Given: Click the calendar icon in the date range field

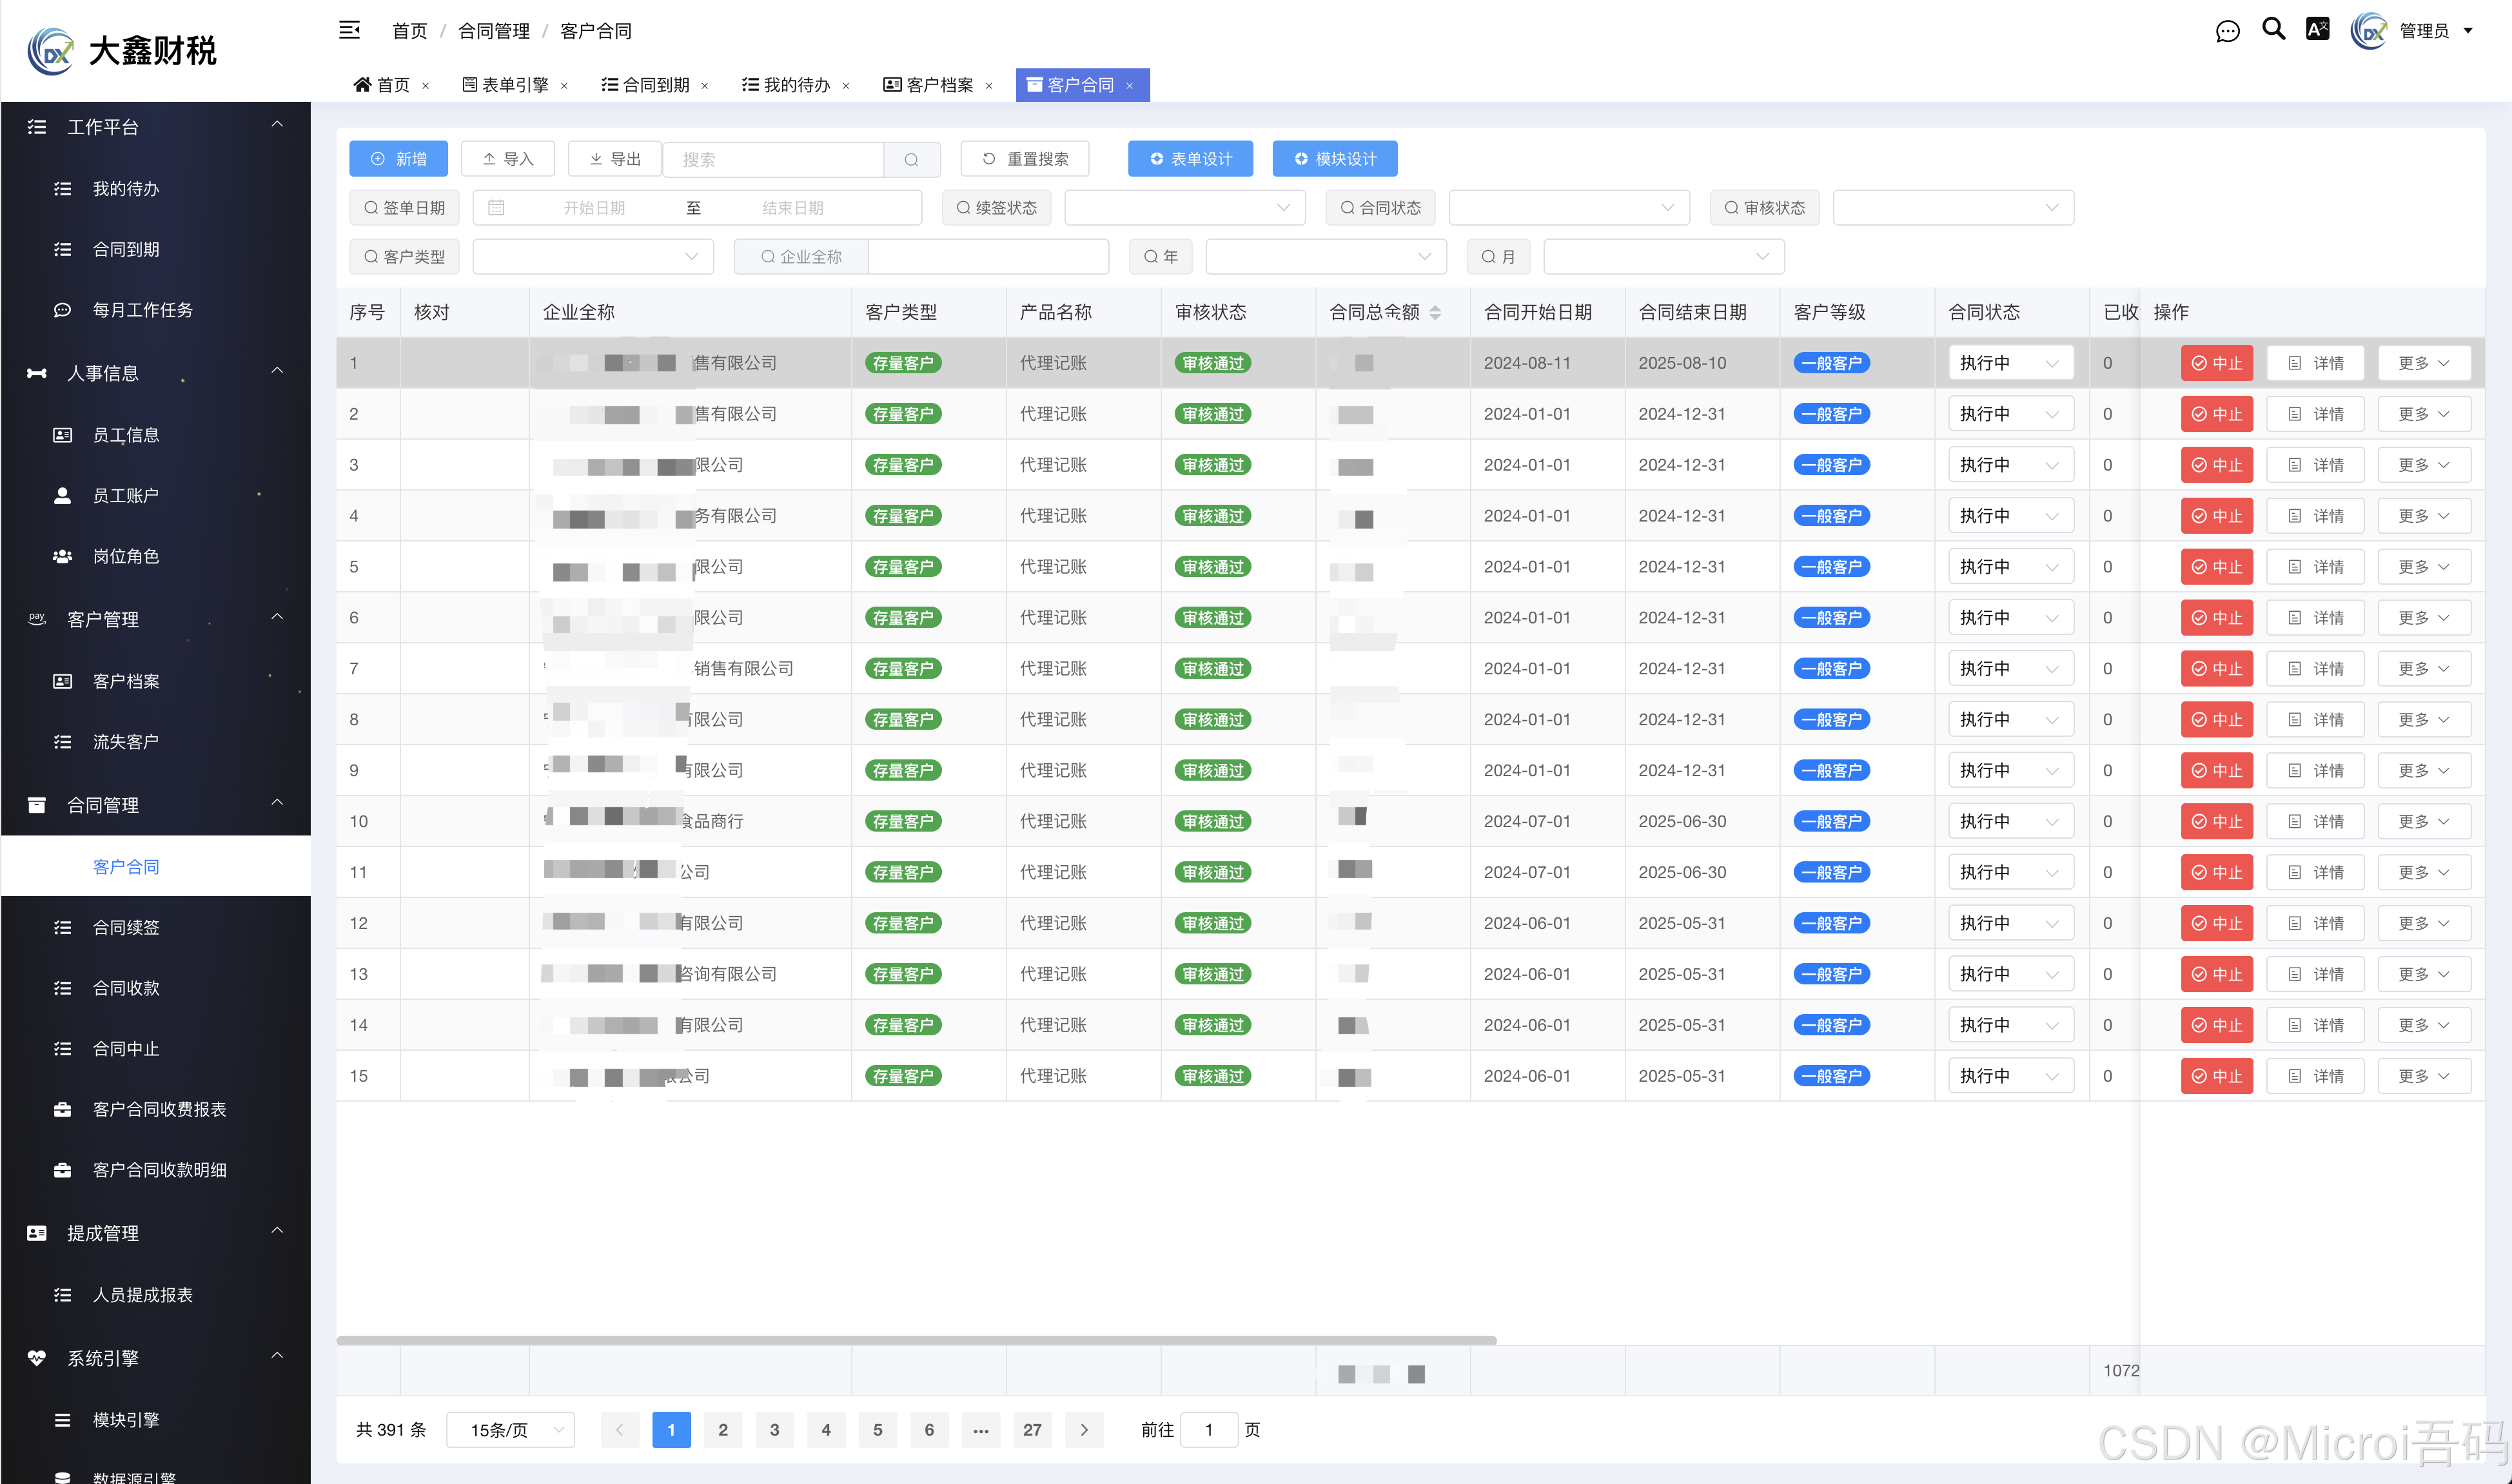Looking at the screenshot, I should 496,208.
